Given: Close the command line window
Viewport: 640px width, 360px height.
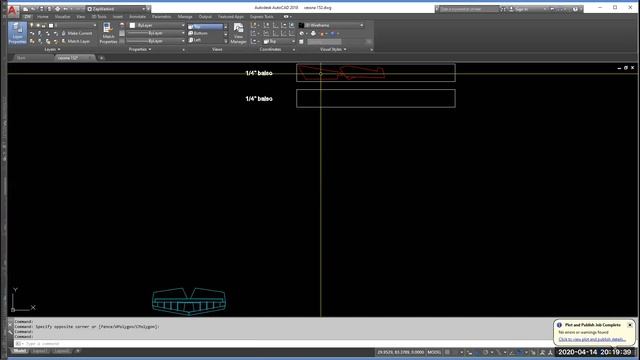Looking at the screenshot, I should [11, 324].
